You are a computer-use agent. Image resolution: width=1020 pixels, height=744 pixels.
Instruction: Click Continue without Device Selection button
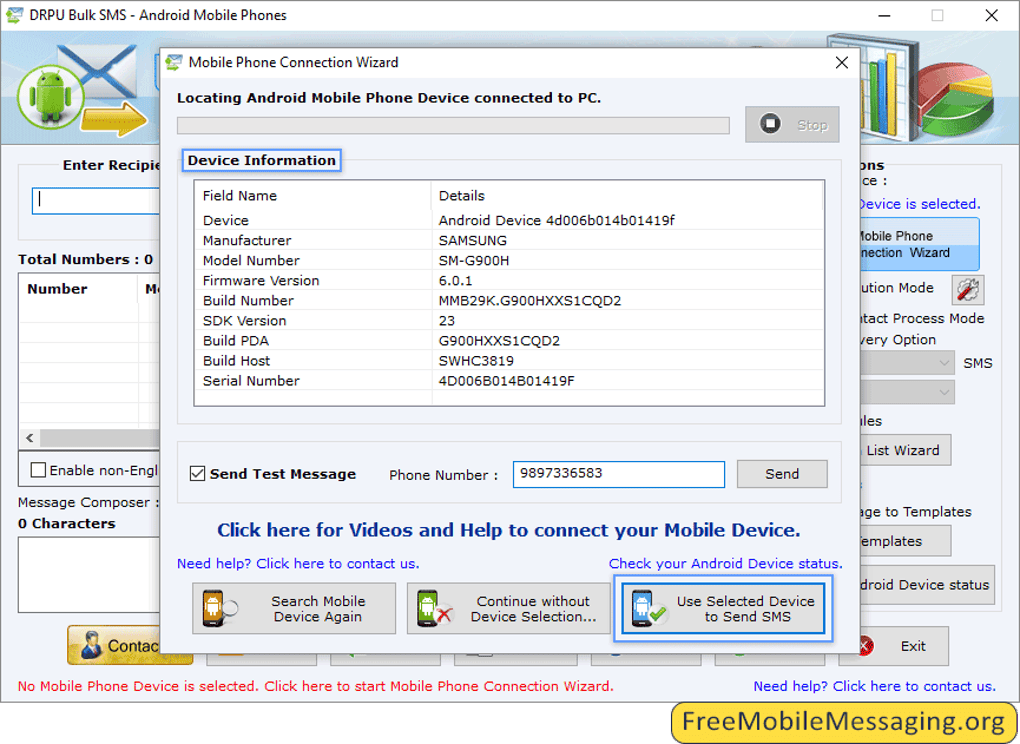tap(509, 608)
